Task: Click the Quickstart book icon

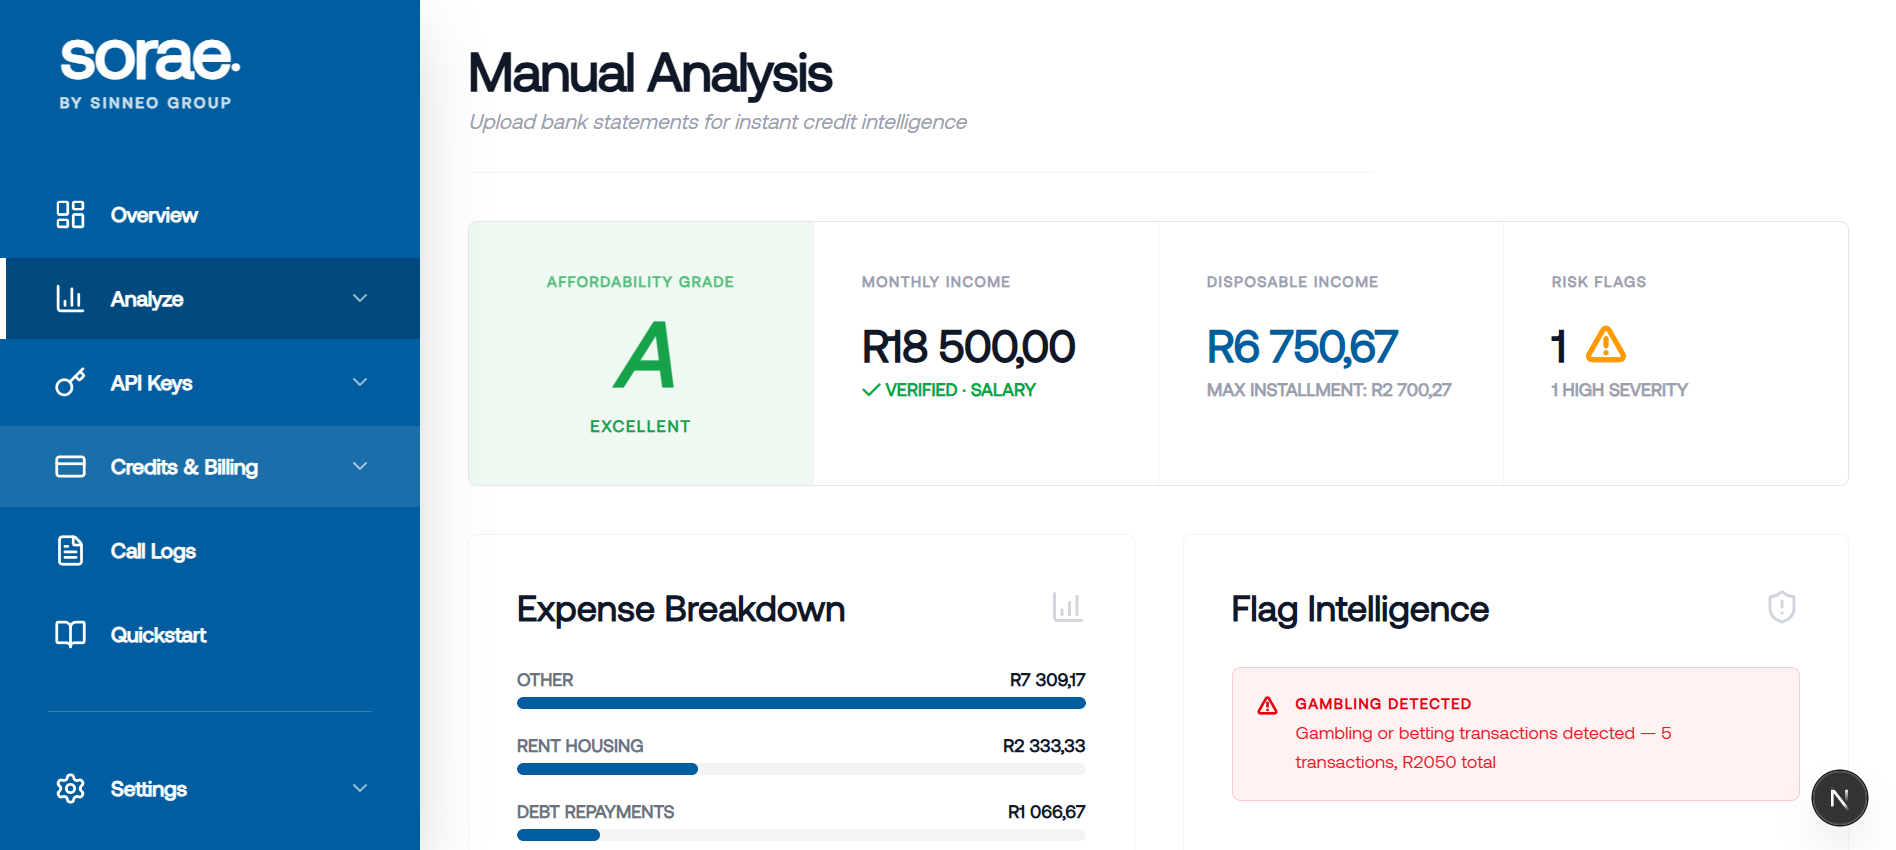Action: tap(70, 635)
